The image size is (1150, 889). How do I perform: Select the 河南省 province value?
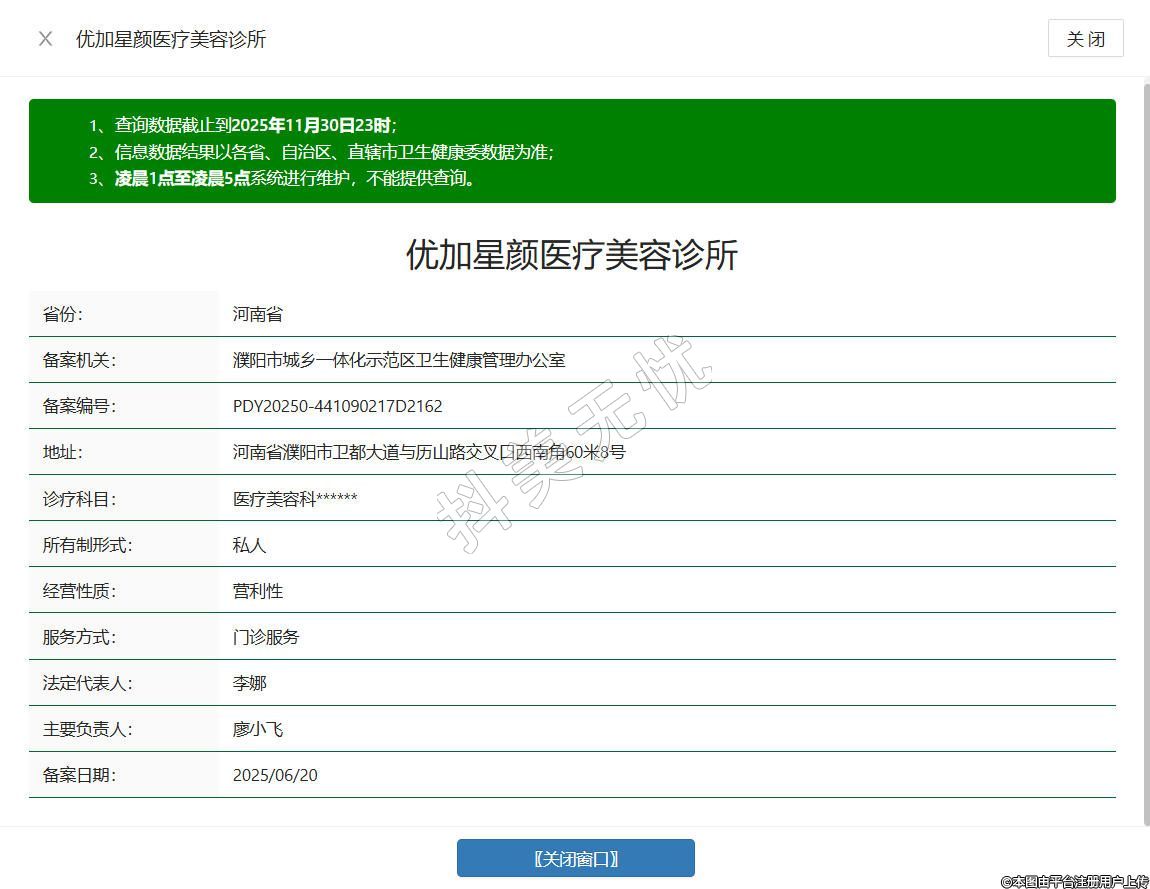click(x=258, y=314)
